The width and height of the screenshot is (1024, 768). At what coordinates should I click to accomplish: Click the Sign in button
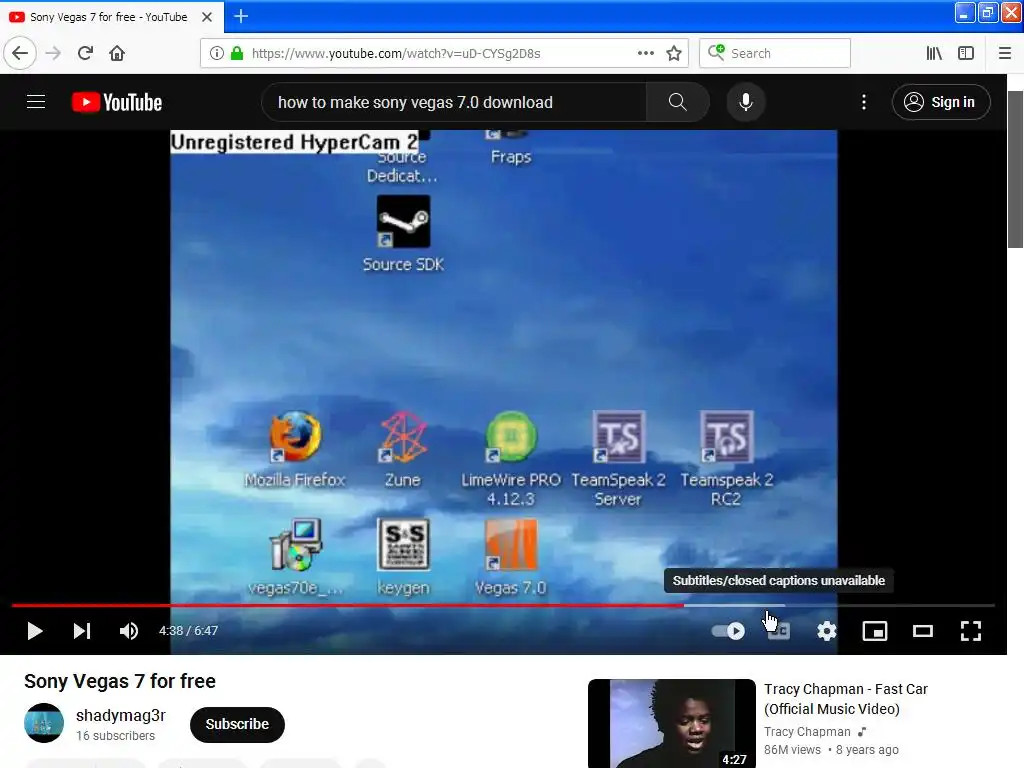click(941, 103)
